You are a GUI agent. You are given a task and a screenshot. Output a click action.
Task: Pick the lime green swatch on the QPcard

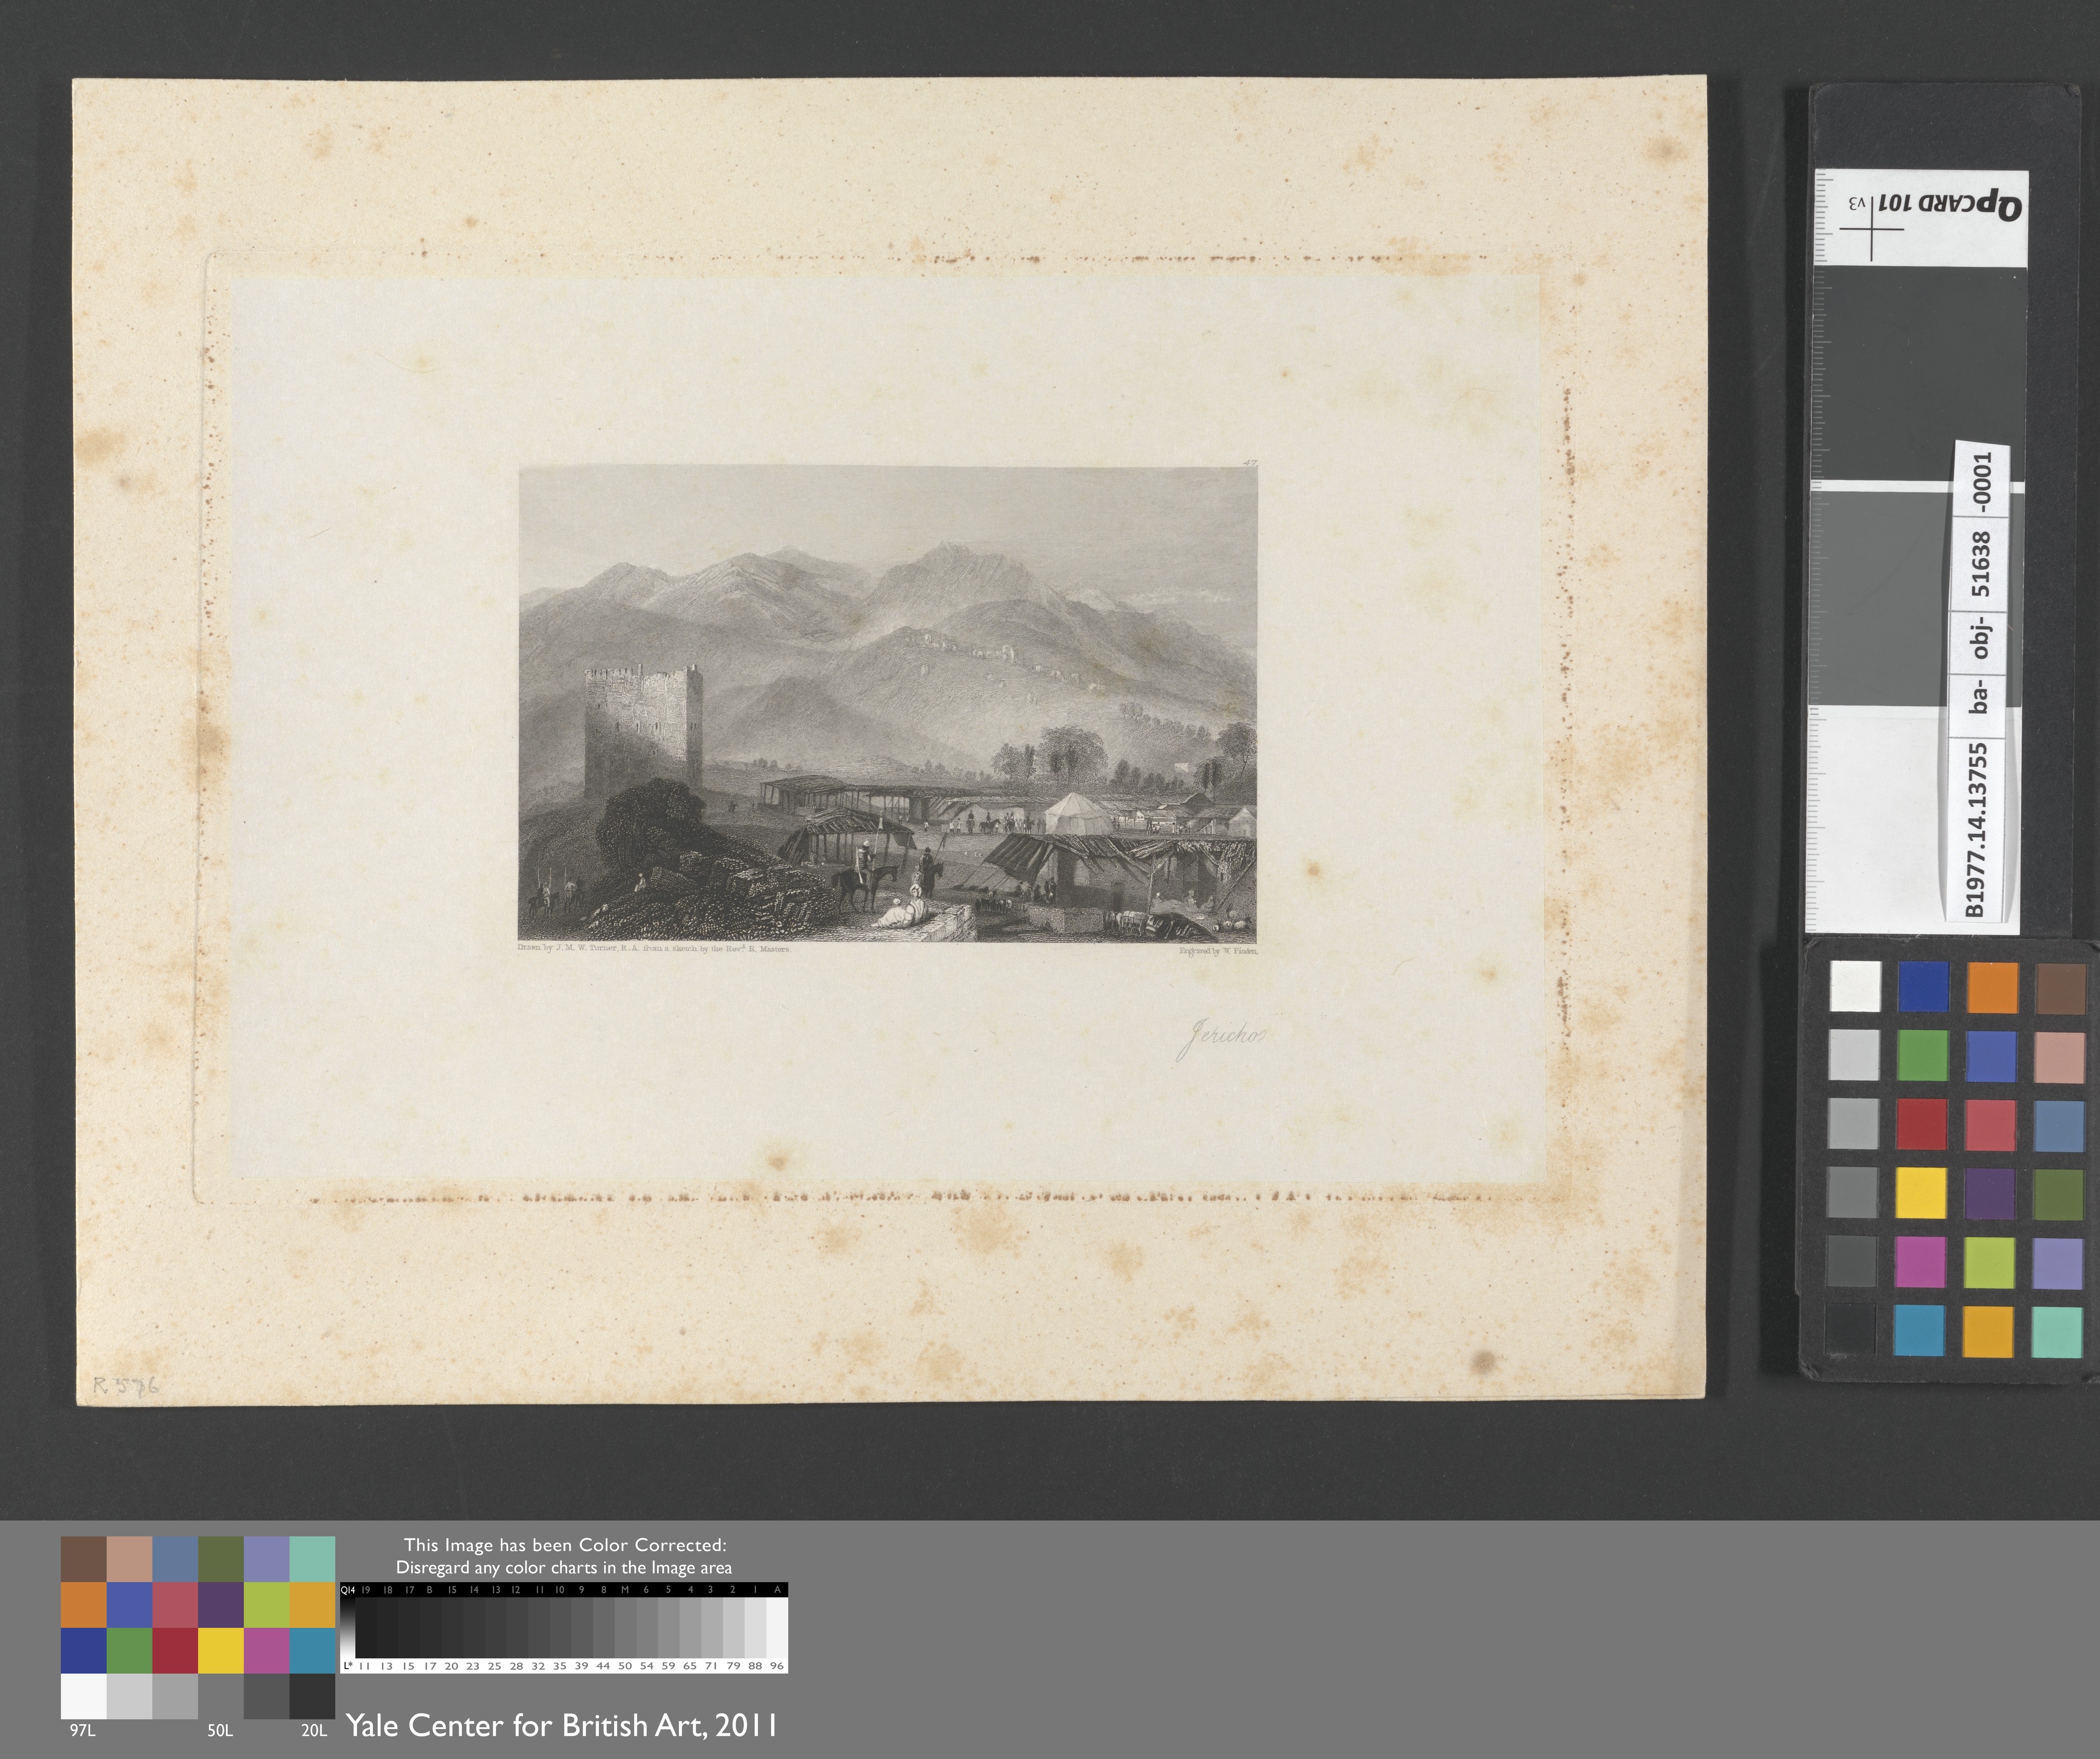(x=1990, y=1262)
